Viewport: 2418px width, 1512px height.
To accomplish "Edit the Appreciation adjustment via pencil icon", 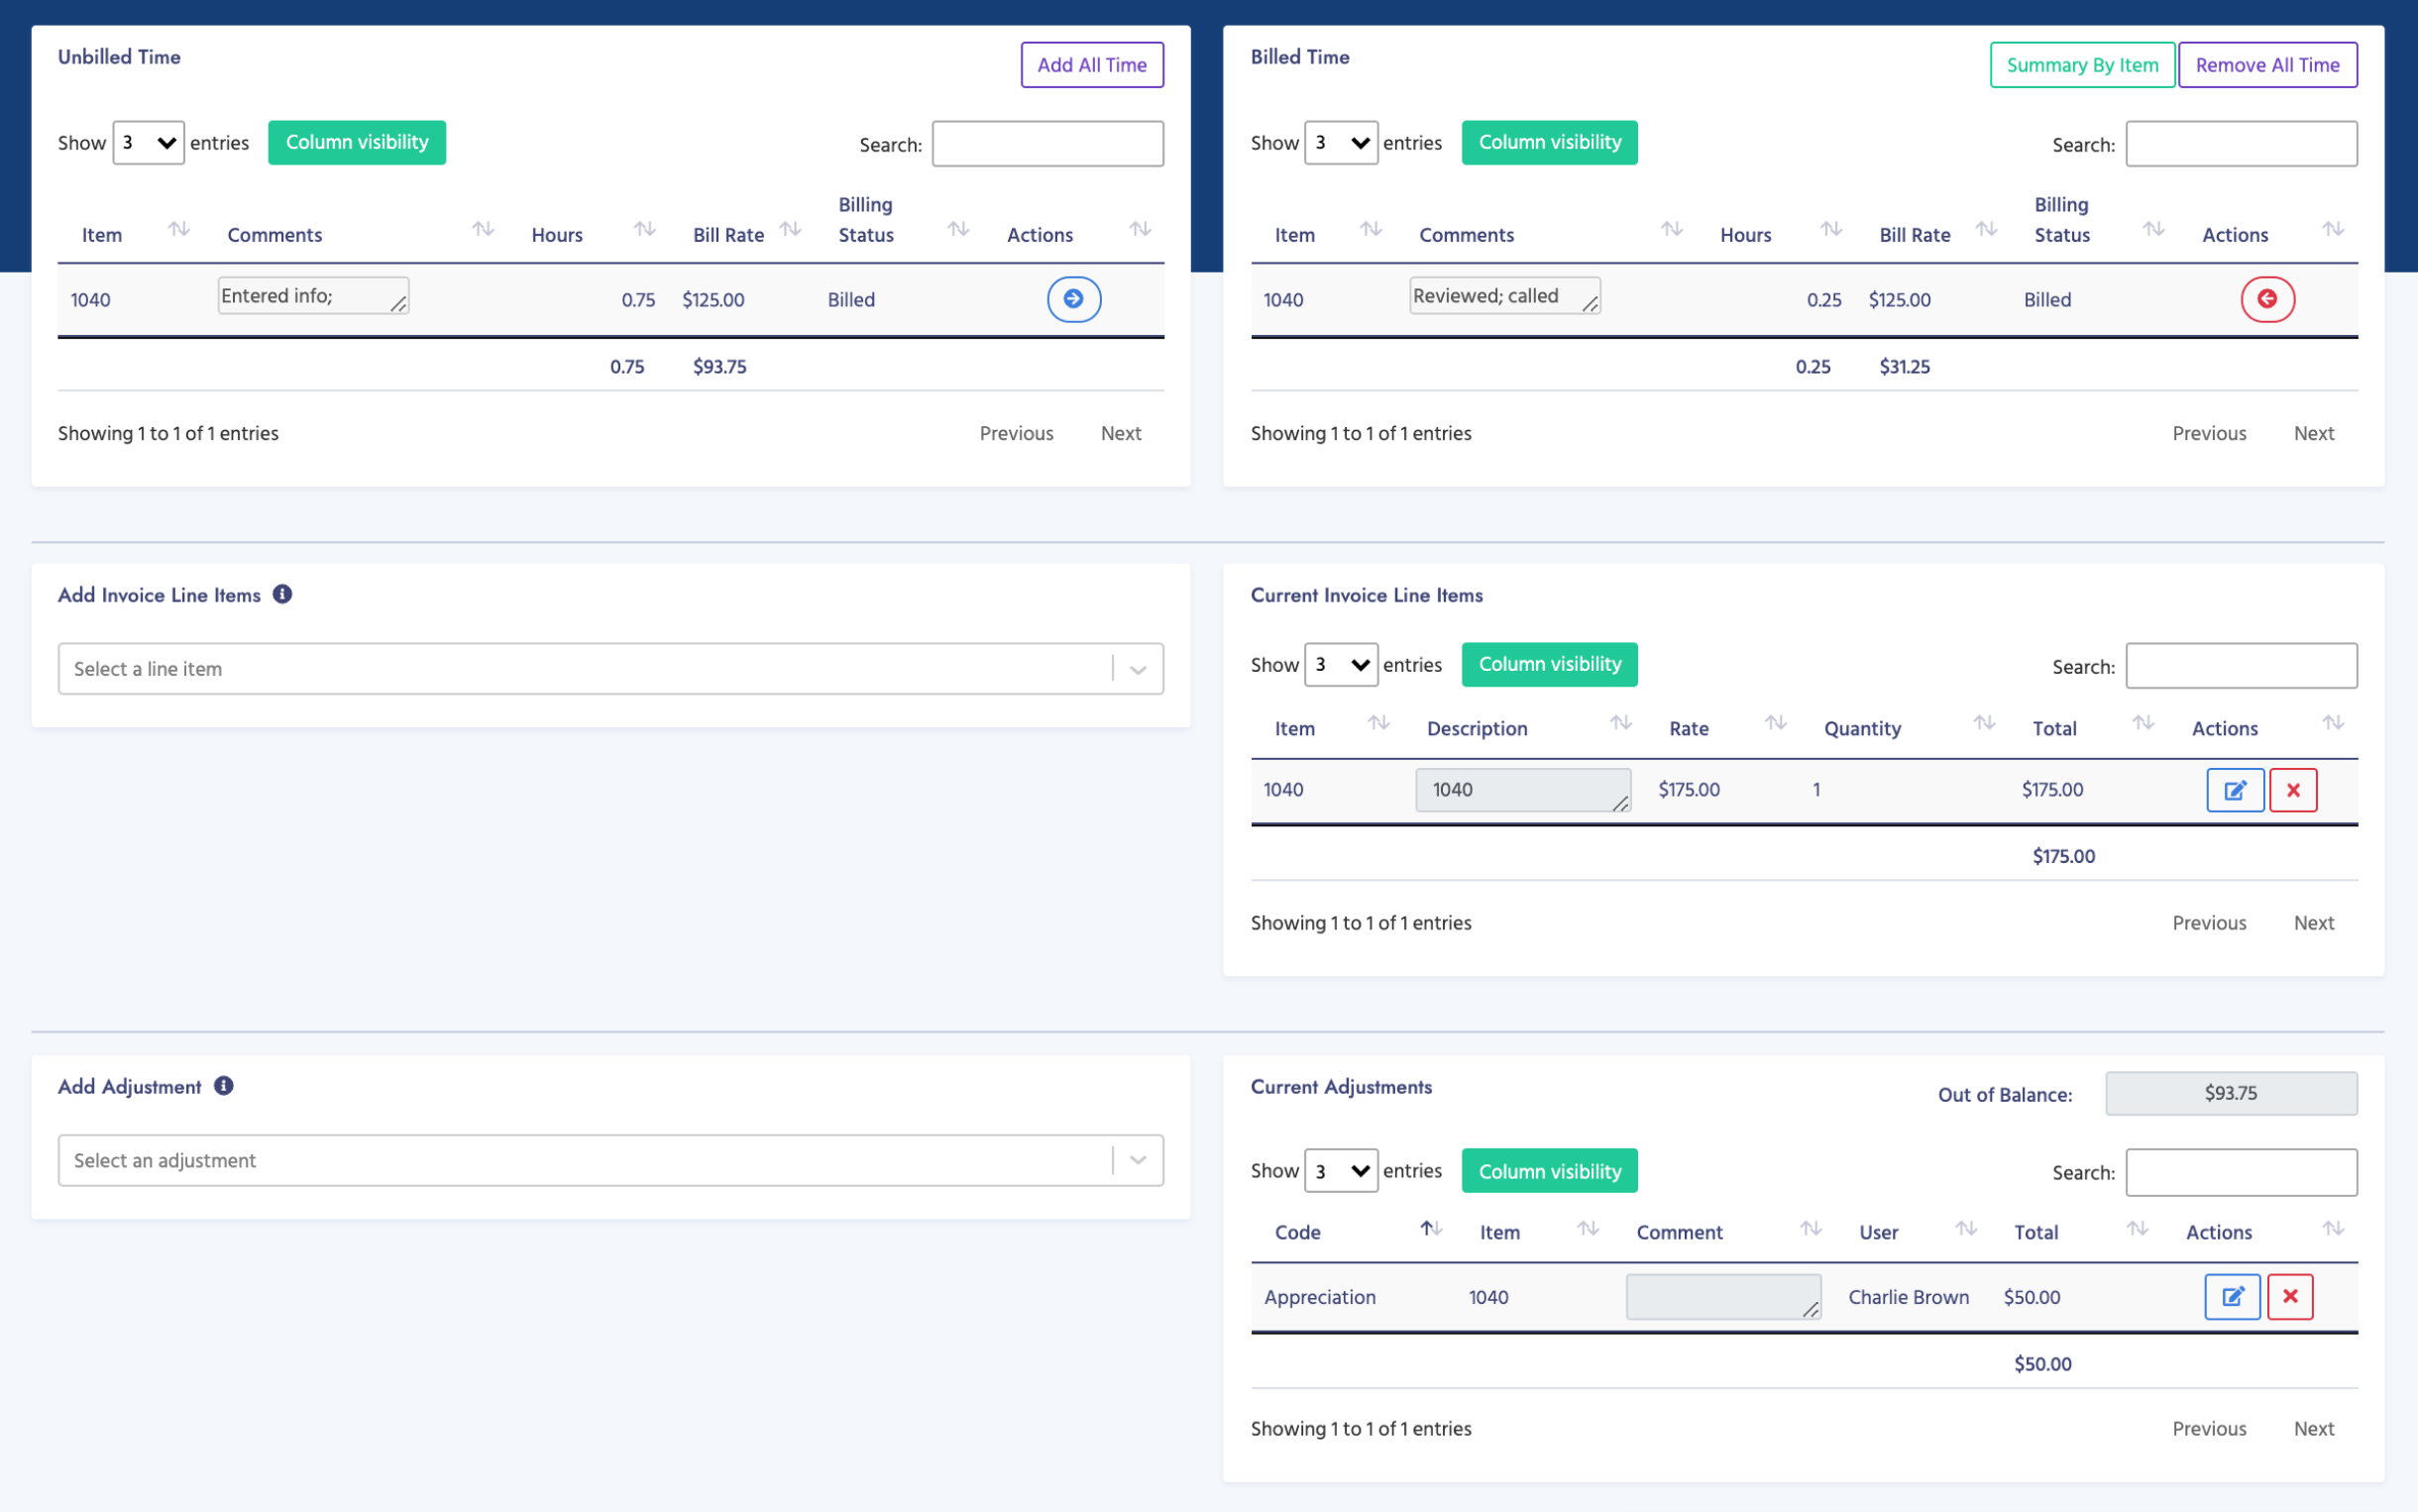I will point(2234,1296).
